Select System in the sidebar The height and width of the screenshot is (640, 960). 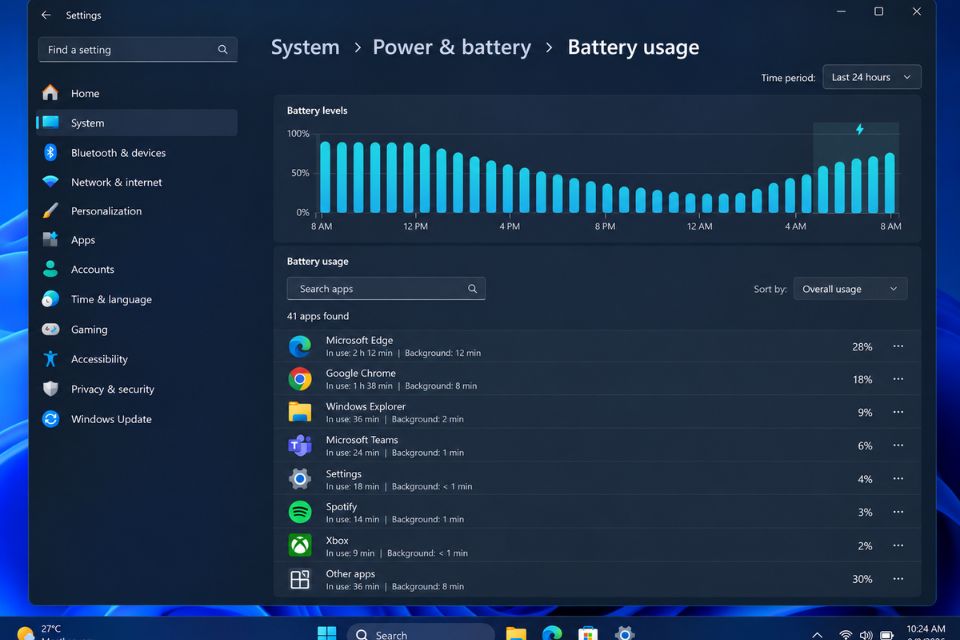pos(137,122)
